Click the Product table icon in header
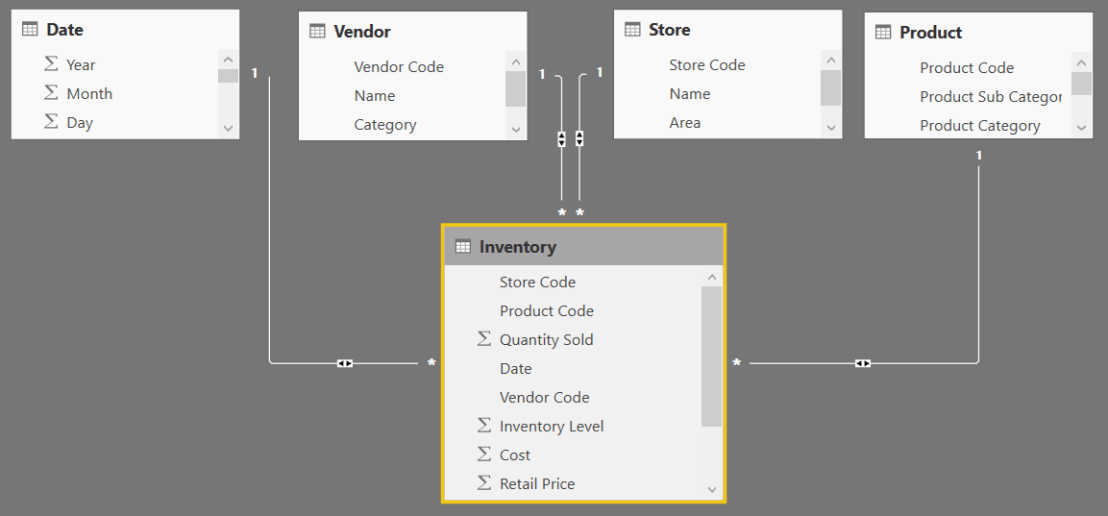Viewport: 1108px width, 516px height. coord(883,33)
